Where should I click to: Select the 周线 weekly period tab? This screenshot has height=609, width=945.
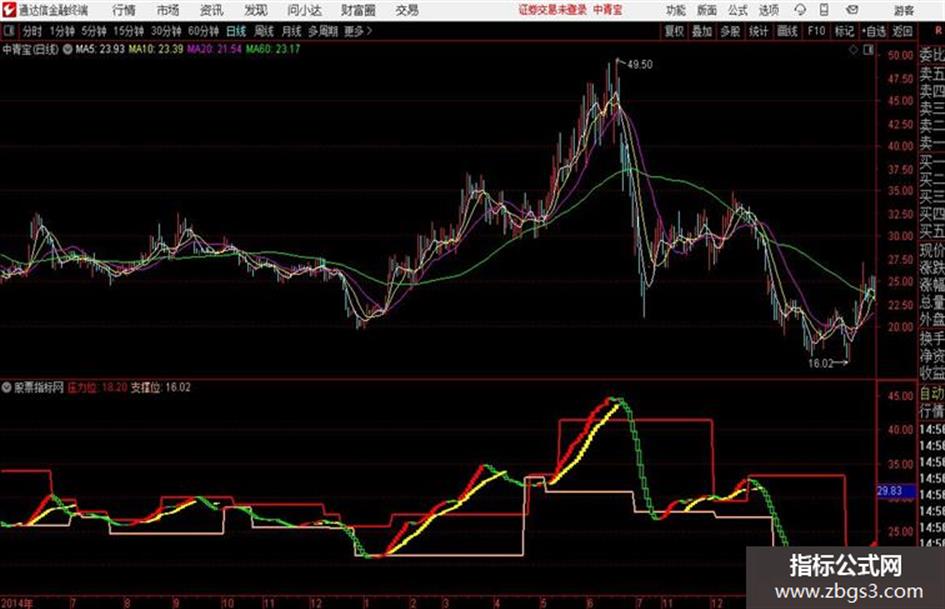pyautogui.click(x=264, y=31)
